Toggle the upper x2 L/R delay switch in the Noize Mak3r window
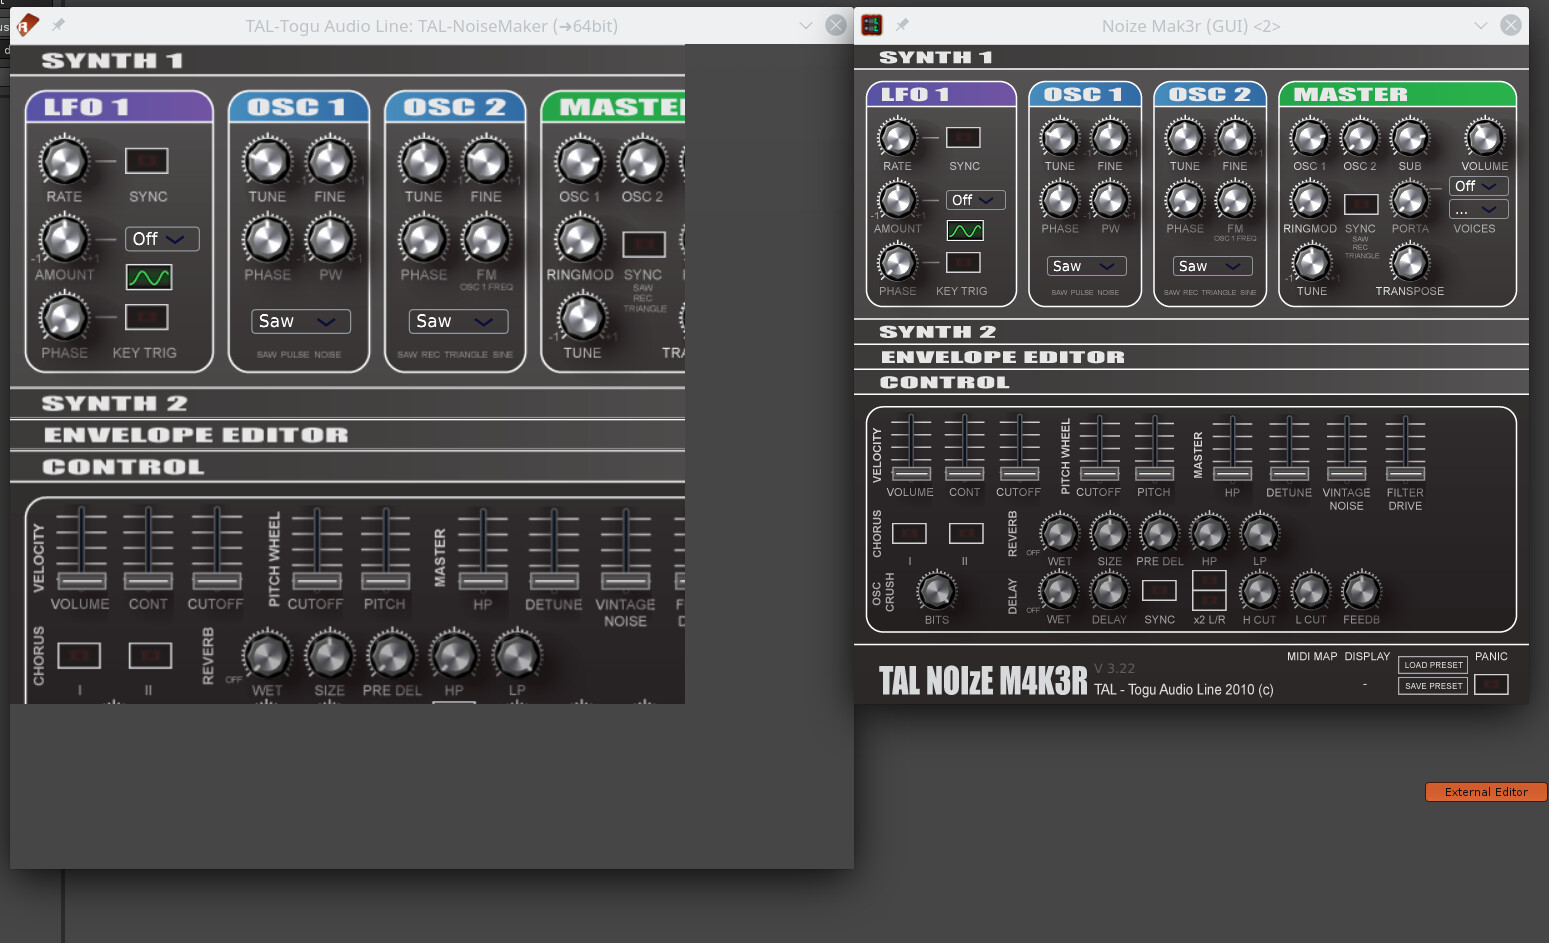Viewport: 1549px width, 943px height. click(x=1209, y=580)
